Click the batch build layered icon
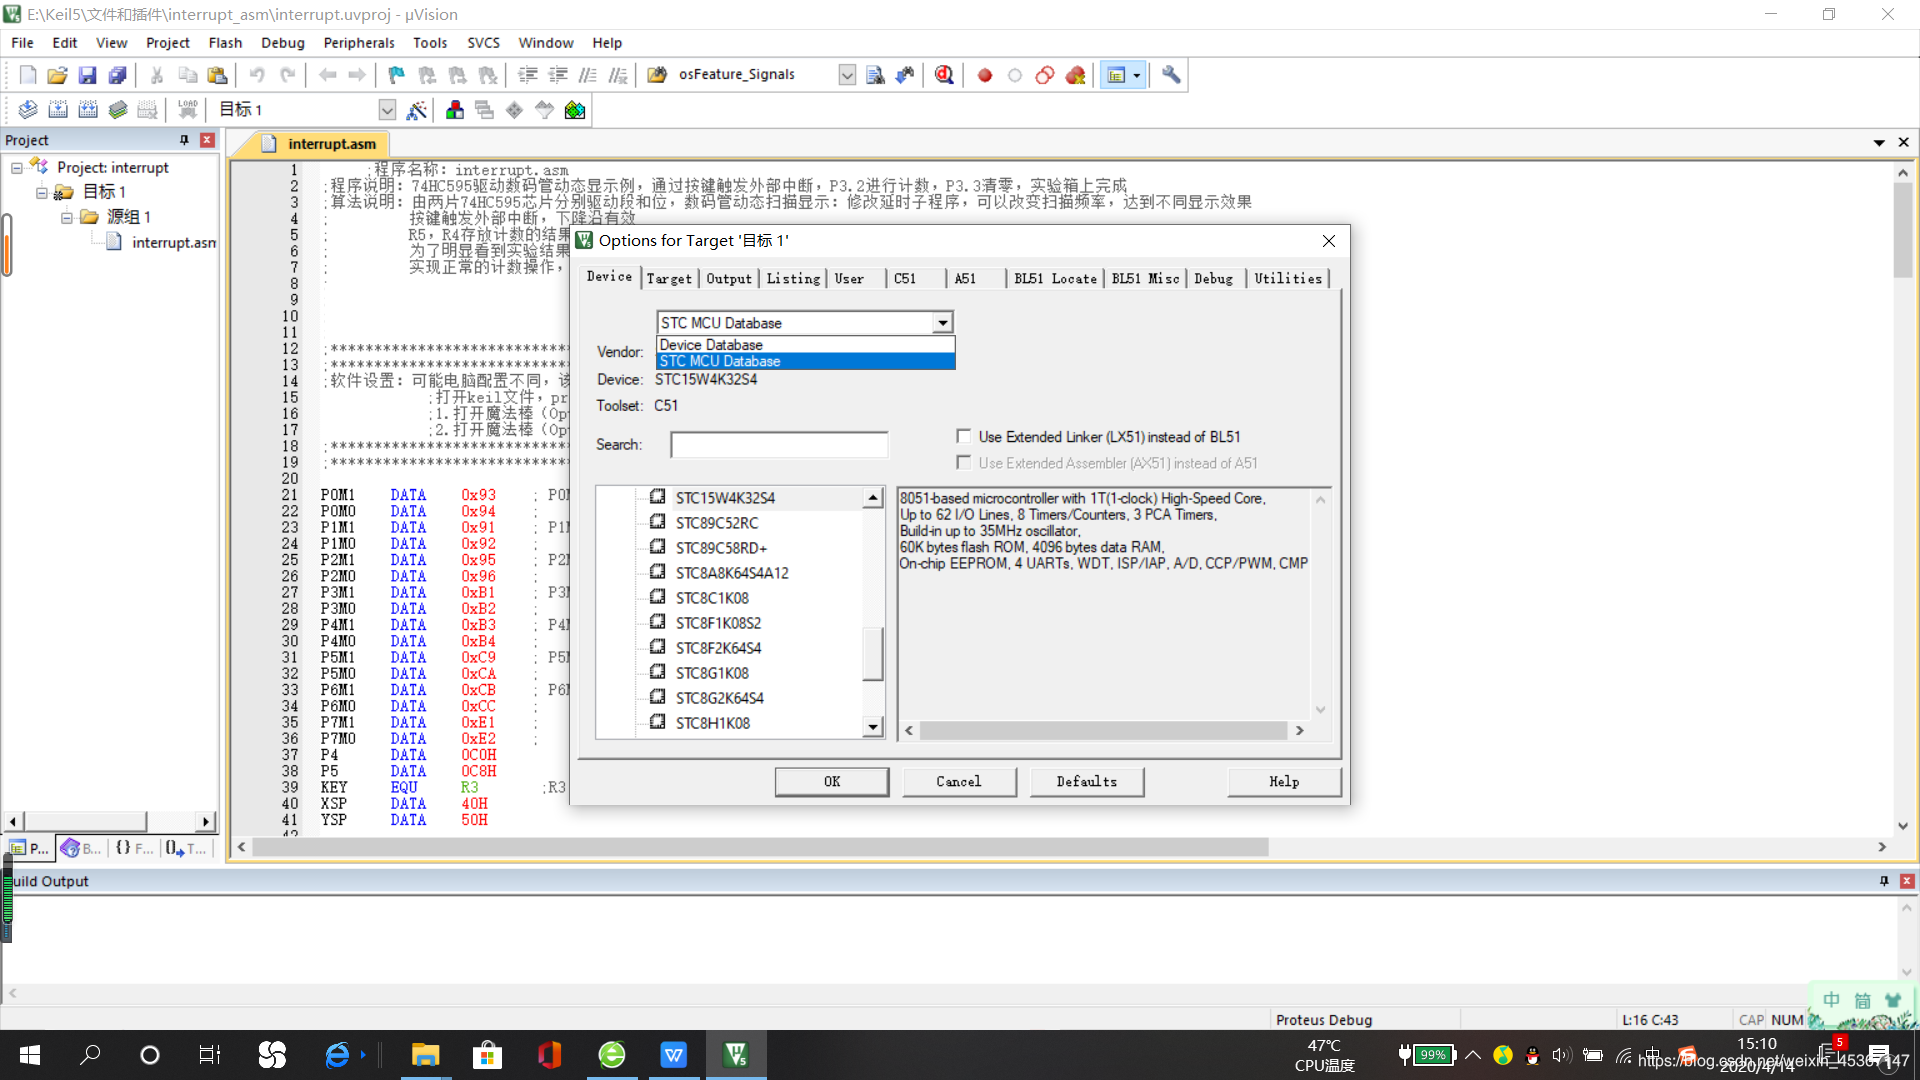This screenshot has width=1920, height=1080. [x=118, y=110]
